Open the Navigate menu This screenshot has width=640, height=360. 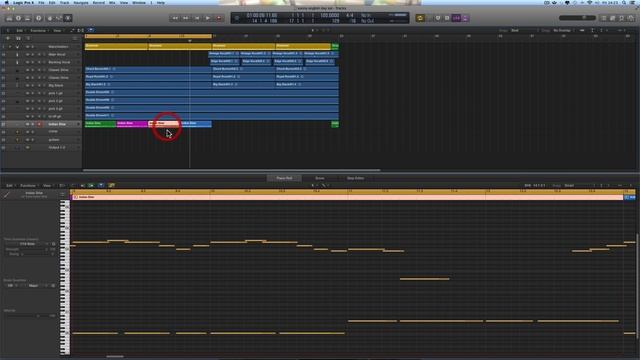[81, 2]
